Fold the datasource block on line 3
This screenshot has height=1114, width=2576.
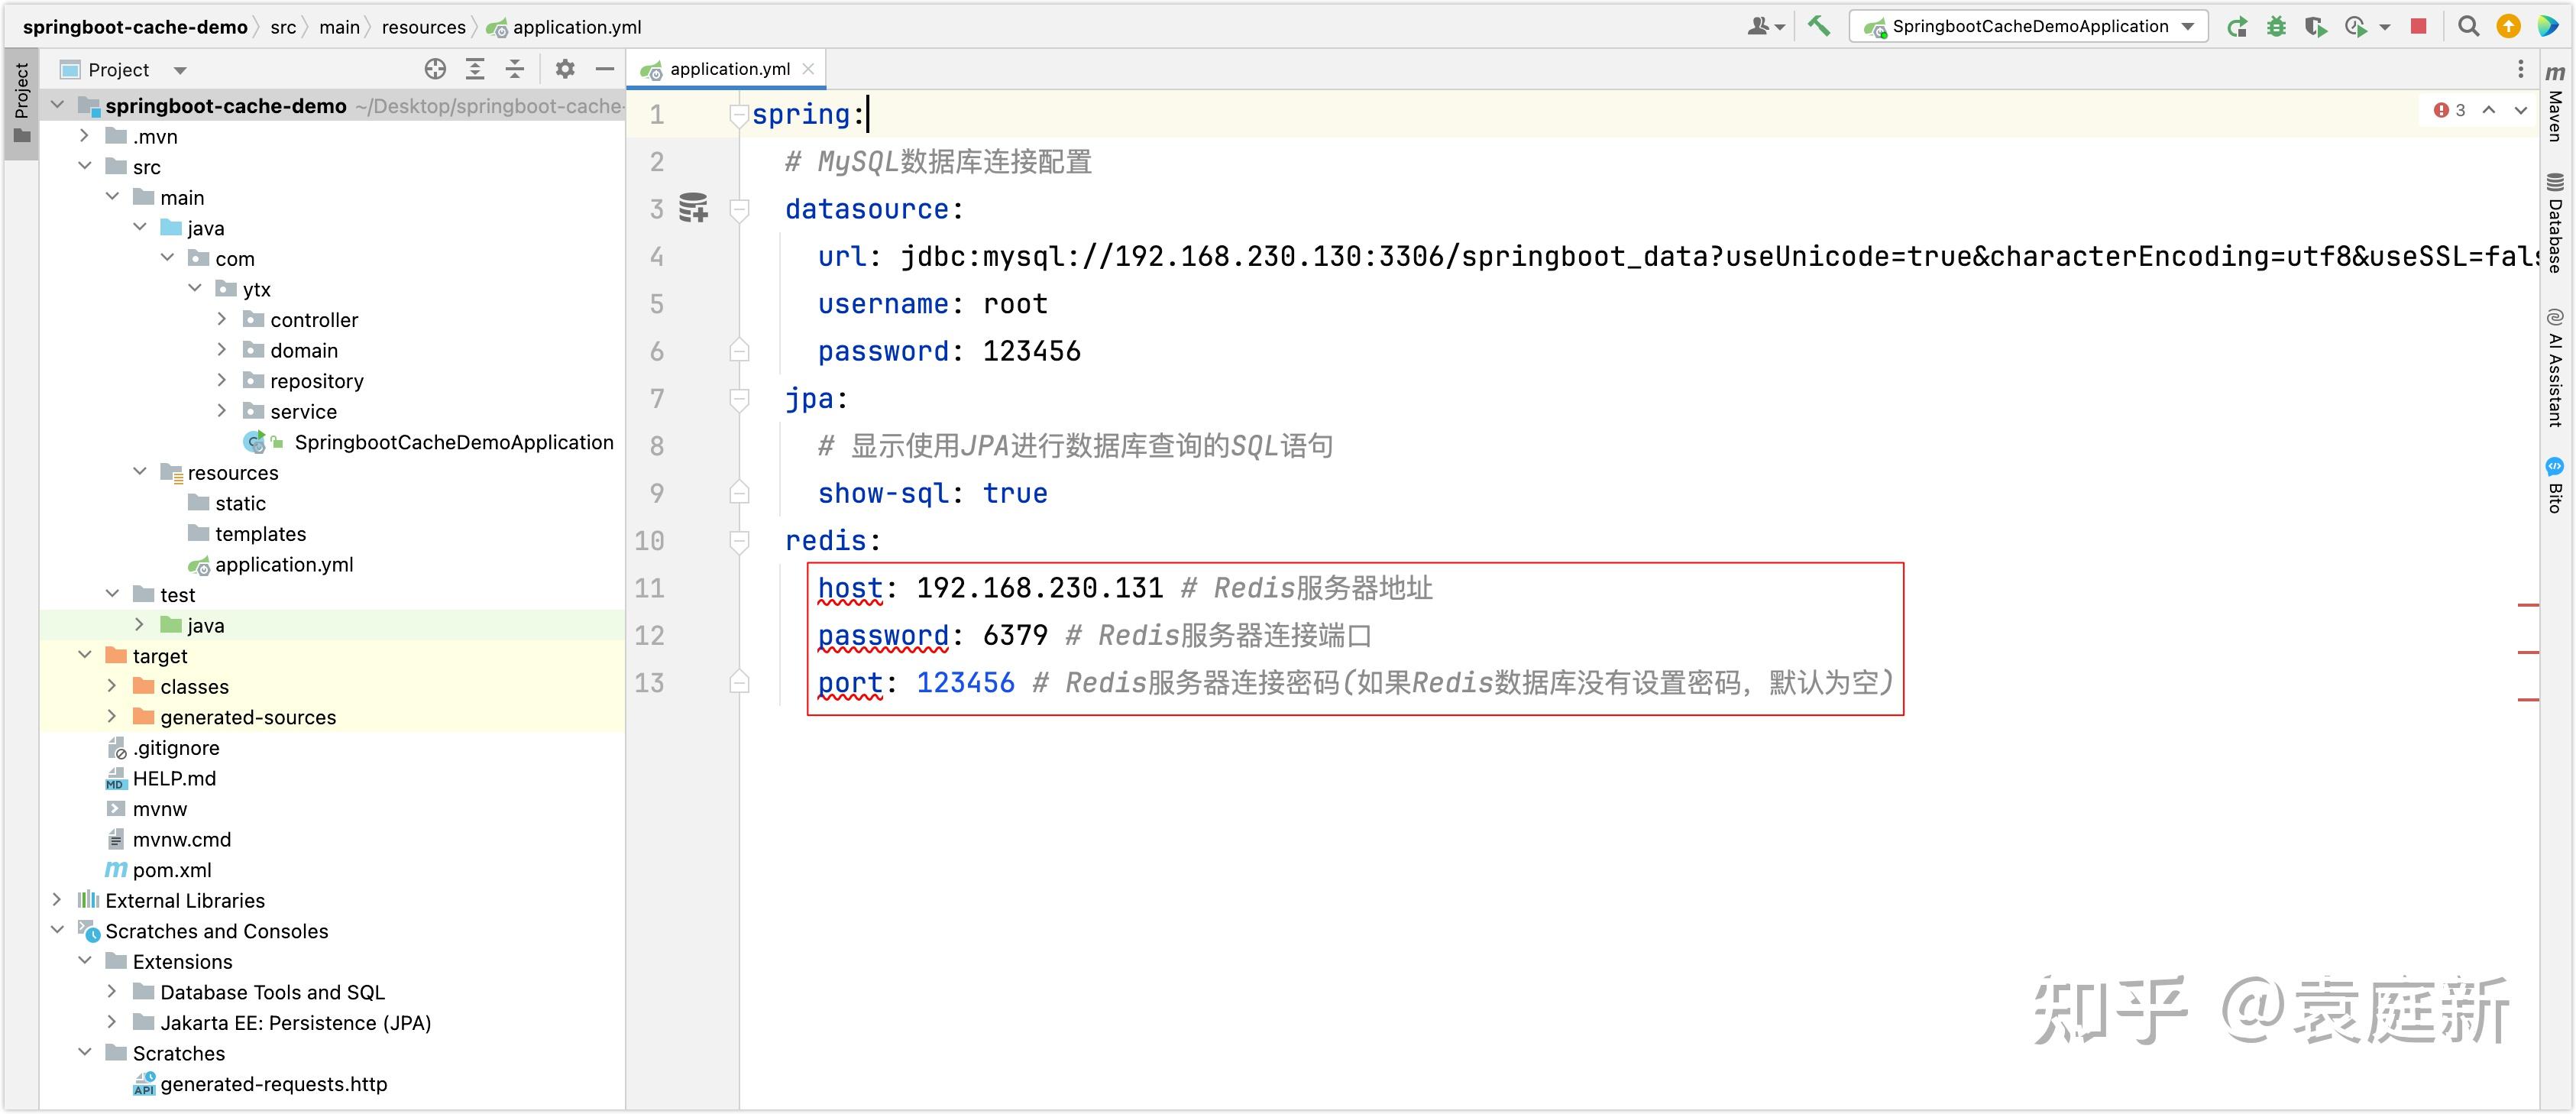(739, 209)
